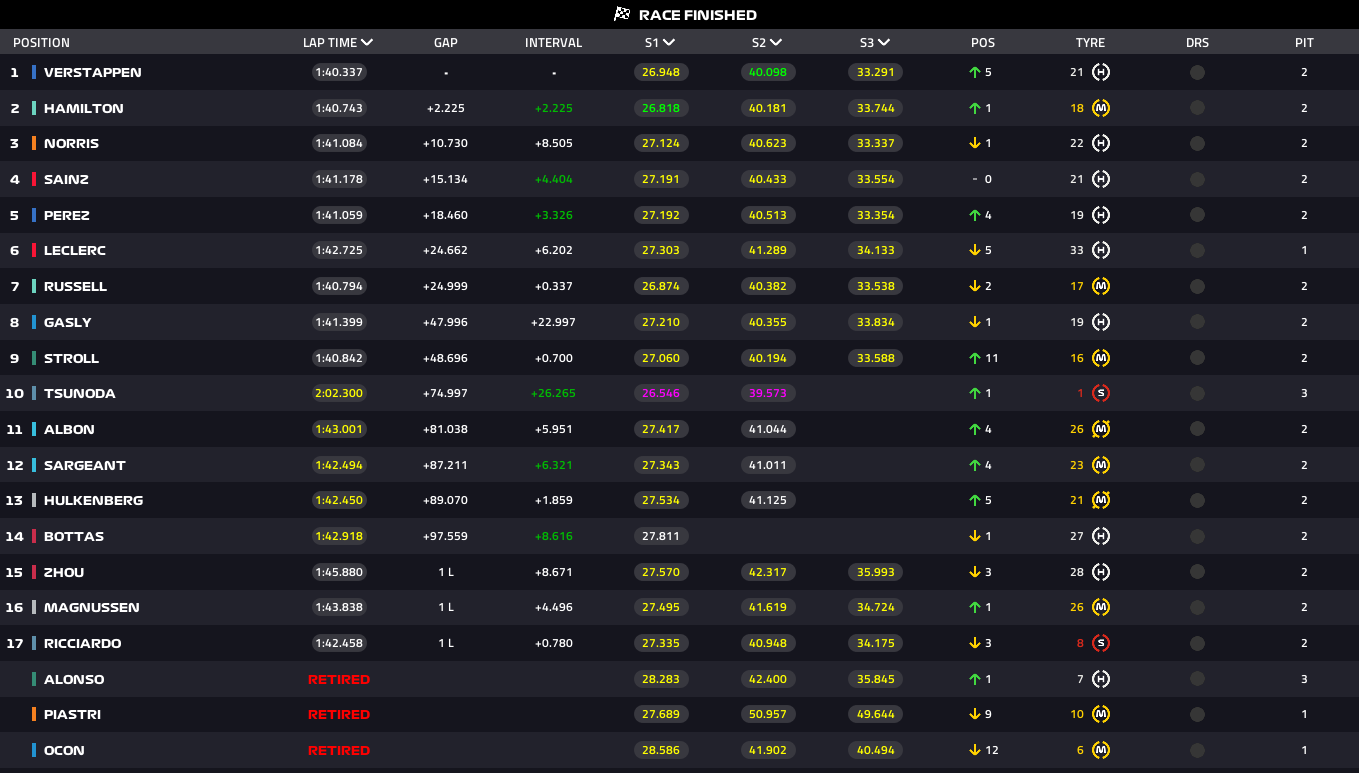Select Hamilton's teal position color bar
The width and height of the screenshot is (1359, 773).
34,108
